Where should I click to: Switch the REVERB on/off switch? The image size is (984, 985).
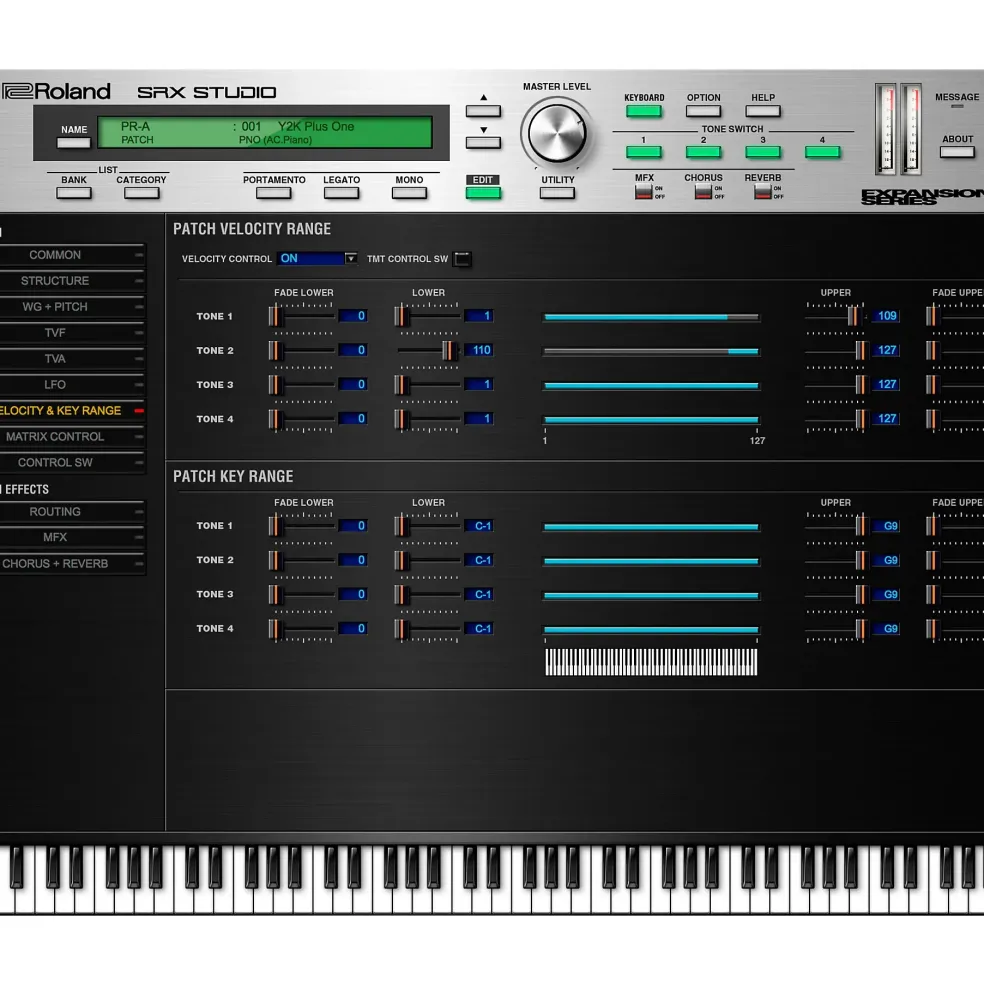762,192
